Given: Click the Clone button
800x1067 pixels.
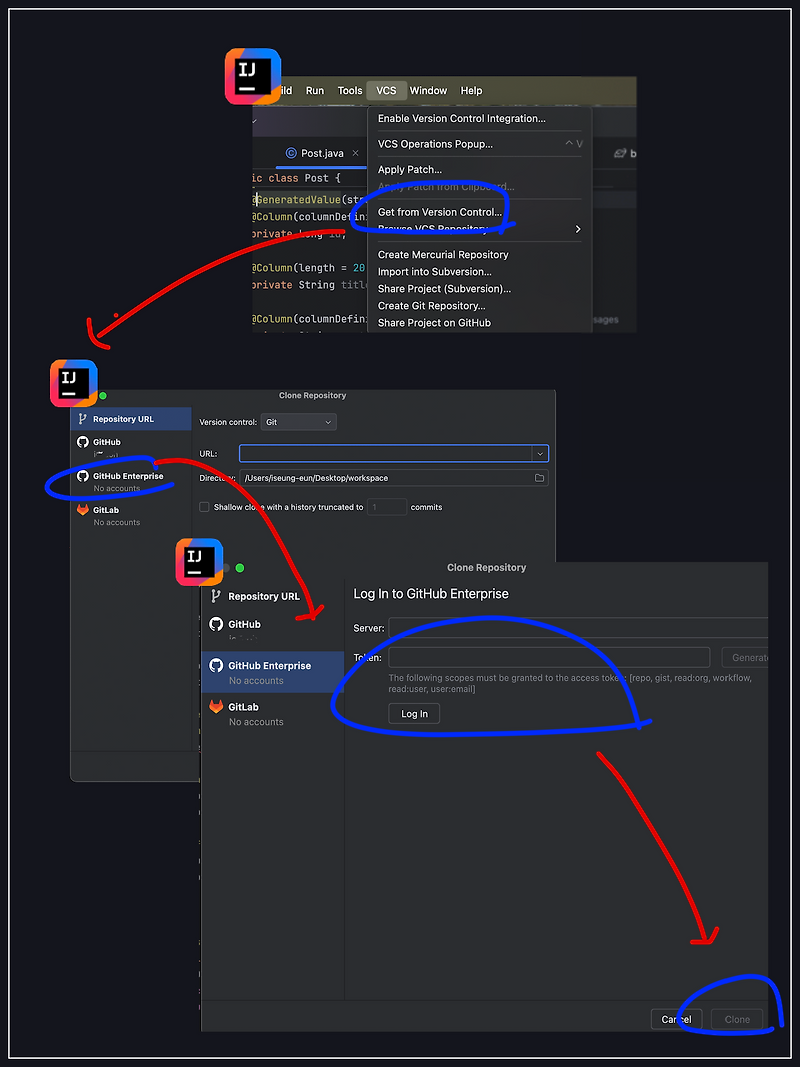Looking at the screenshot, I should 736,1019.
